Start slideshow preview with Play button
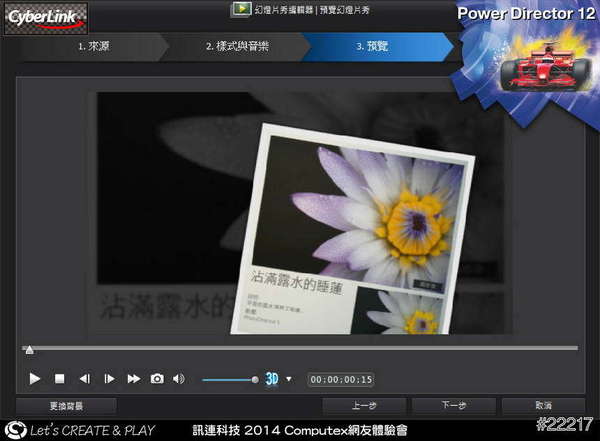The width and height of the screenshot is (600, 441). pos(35,379)
